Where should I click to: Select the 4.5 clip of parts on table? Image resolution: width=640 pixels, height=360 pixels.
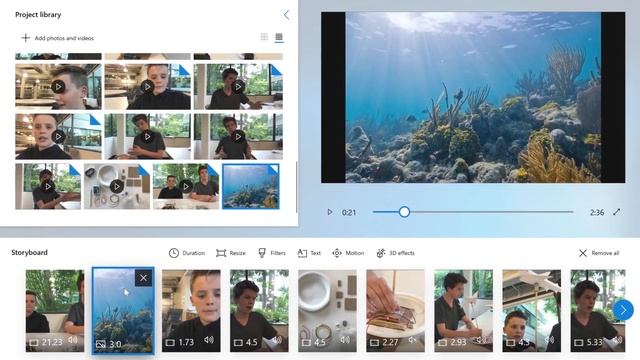pyautogui.click(x=327, y=311)
